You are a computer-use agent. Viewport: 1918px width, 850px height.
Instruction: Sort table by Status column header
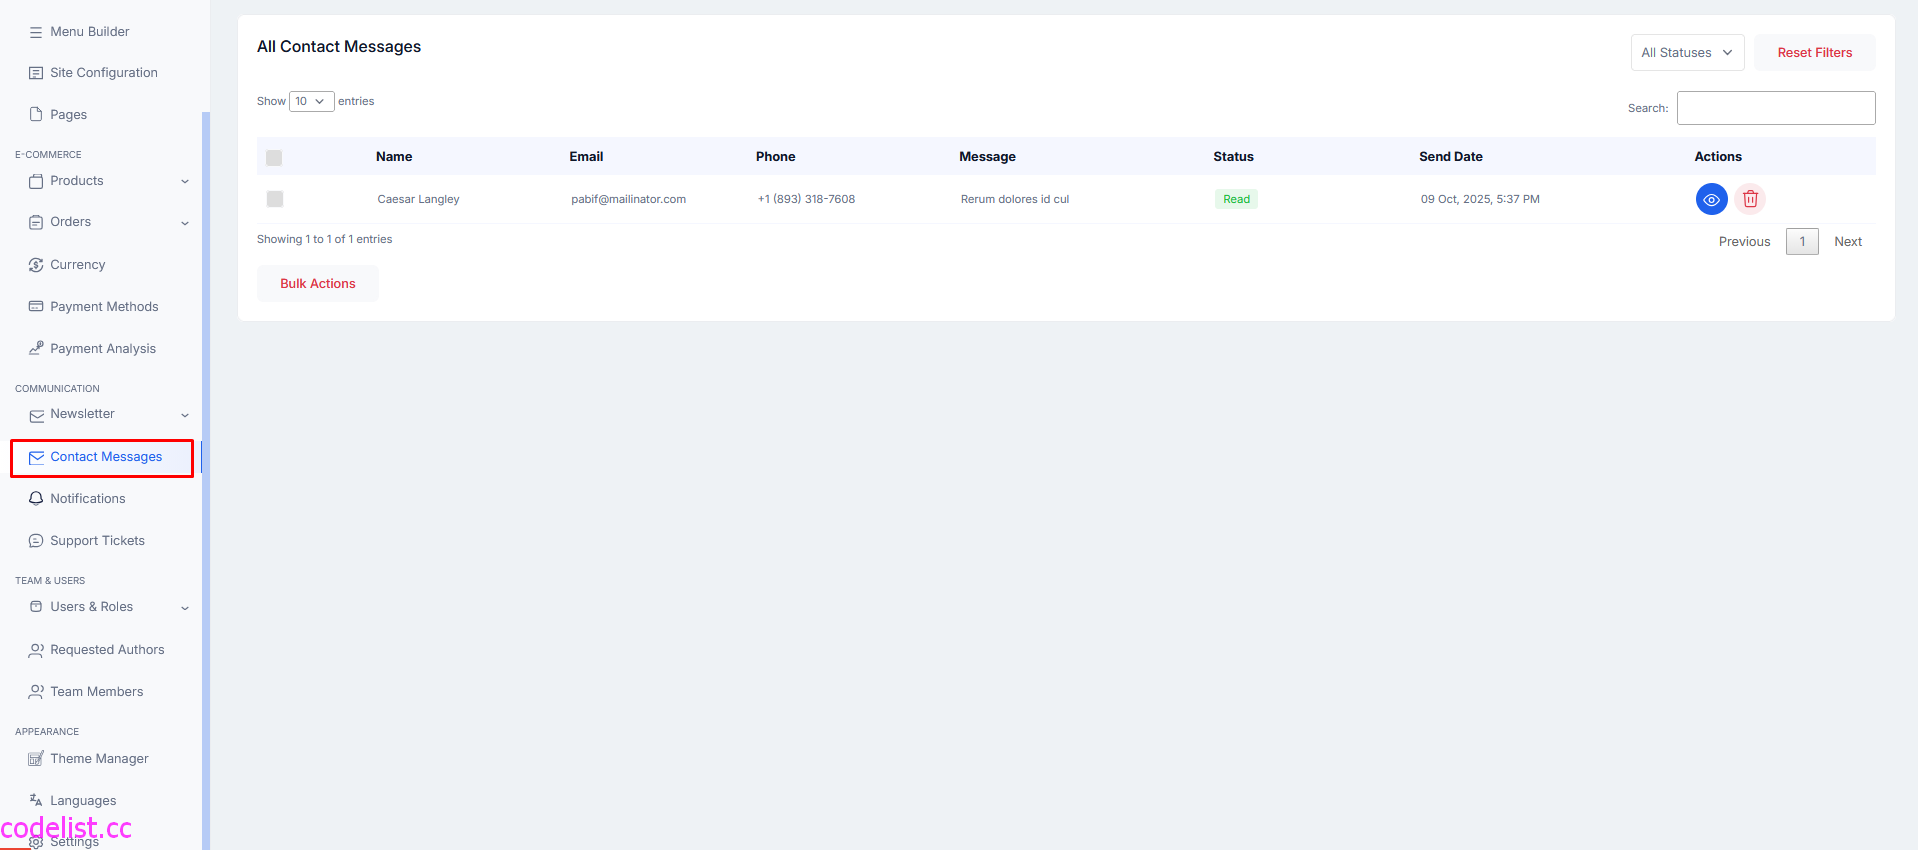click(1233, 157)
